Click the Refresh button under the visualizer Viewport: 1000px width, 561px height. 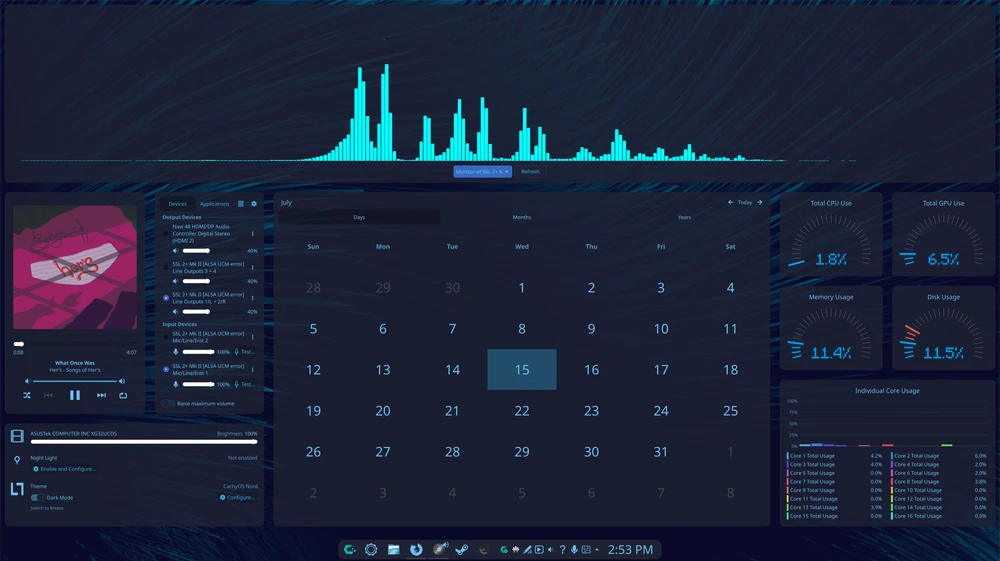coord(530,171)
